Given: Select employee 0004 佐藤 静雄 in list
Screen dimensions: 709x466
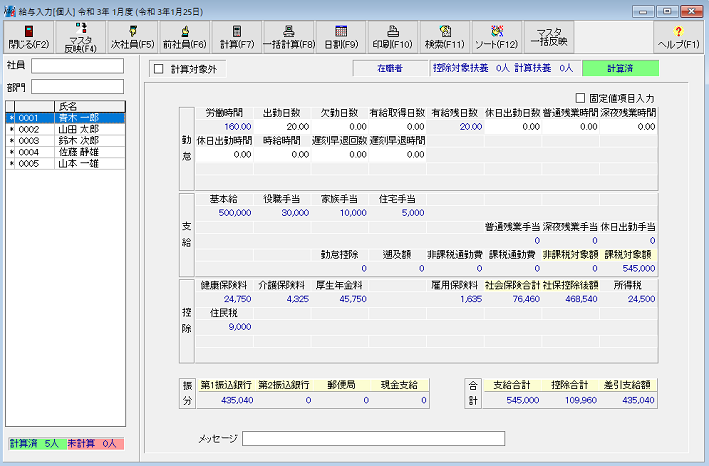Looking at the screenshot, I should [x=65, y=152].
